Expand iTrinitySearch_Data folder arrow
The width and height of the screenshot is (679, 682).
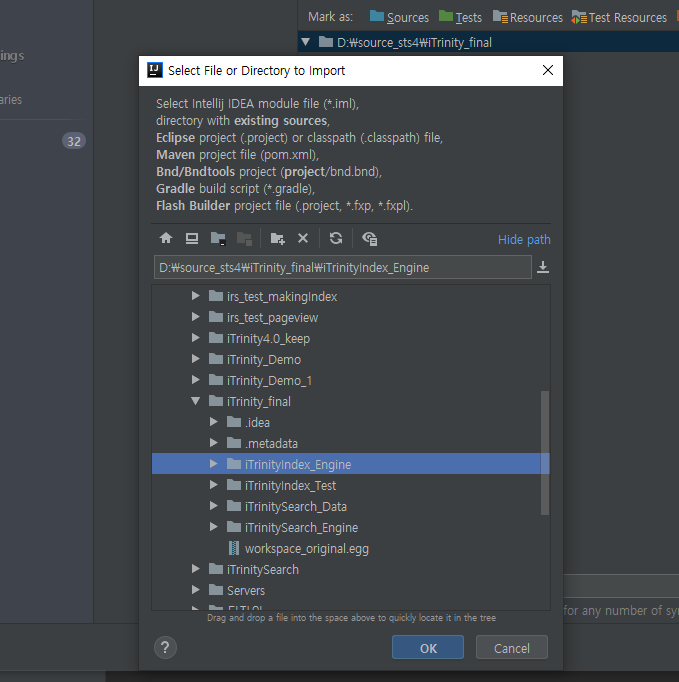(x=214, y=506)
